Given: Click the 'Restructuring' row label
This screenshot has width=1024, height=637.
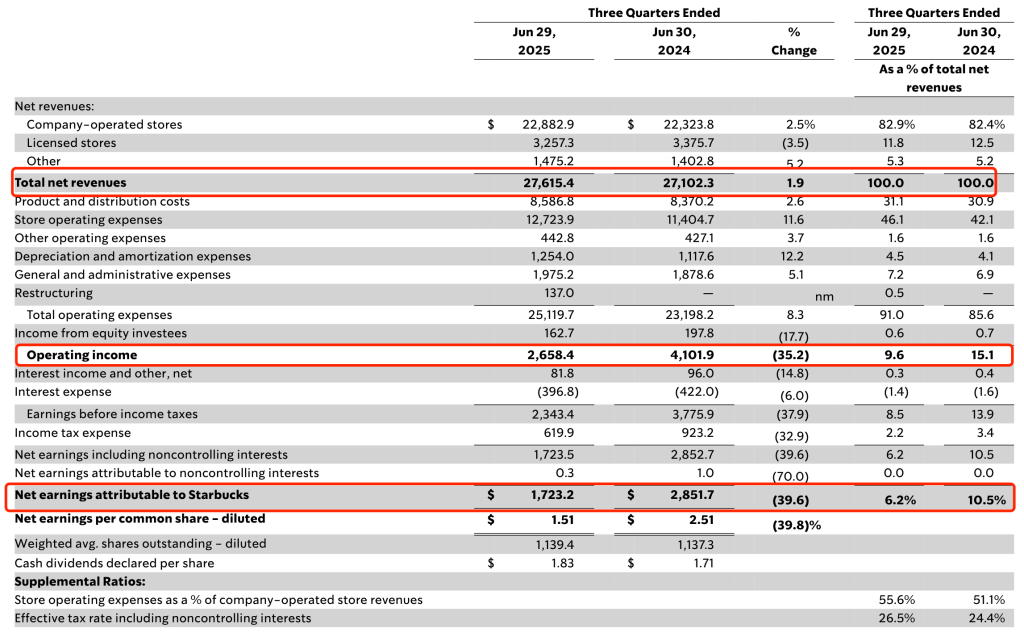Looking at the screenshot, I should click(54, 293).
